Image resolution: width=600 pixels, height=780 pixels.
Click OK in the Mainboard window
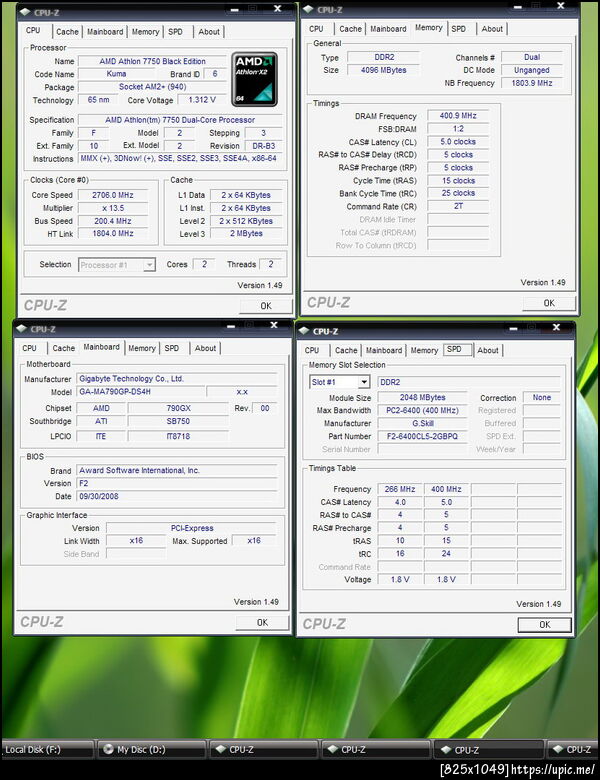point(262,622)
